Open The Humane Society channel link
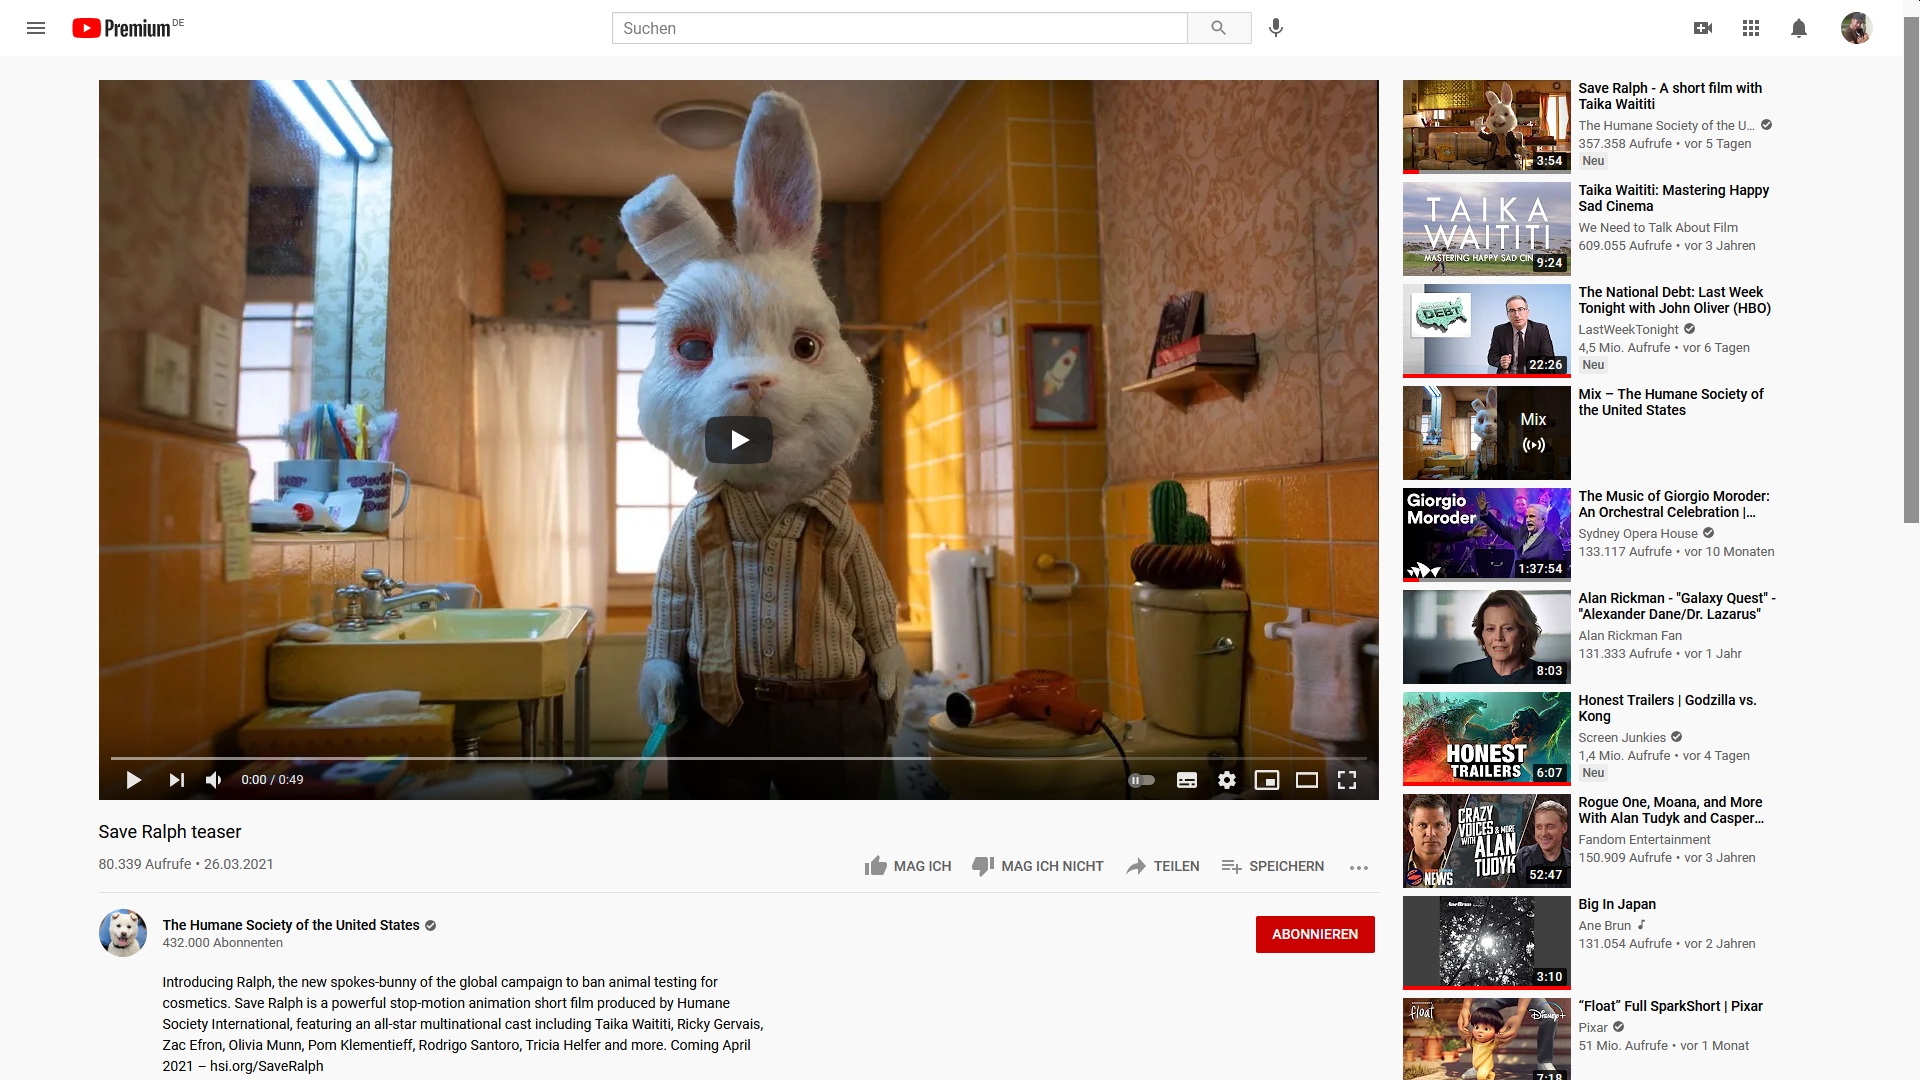 (291, 925)
